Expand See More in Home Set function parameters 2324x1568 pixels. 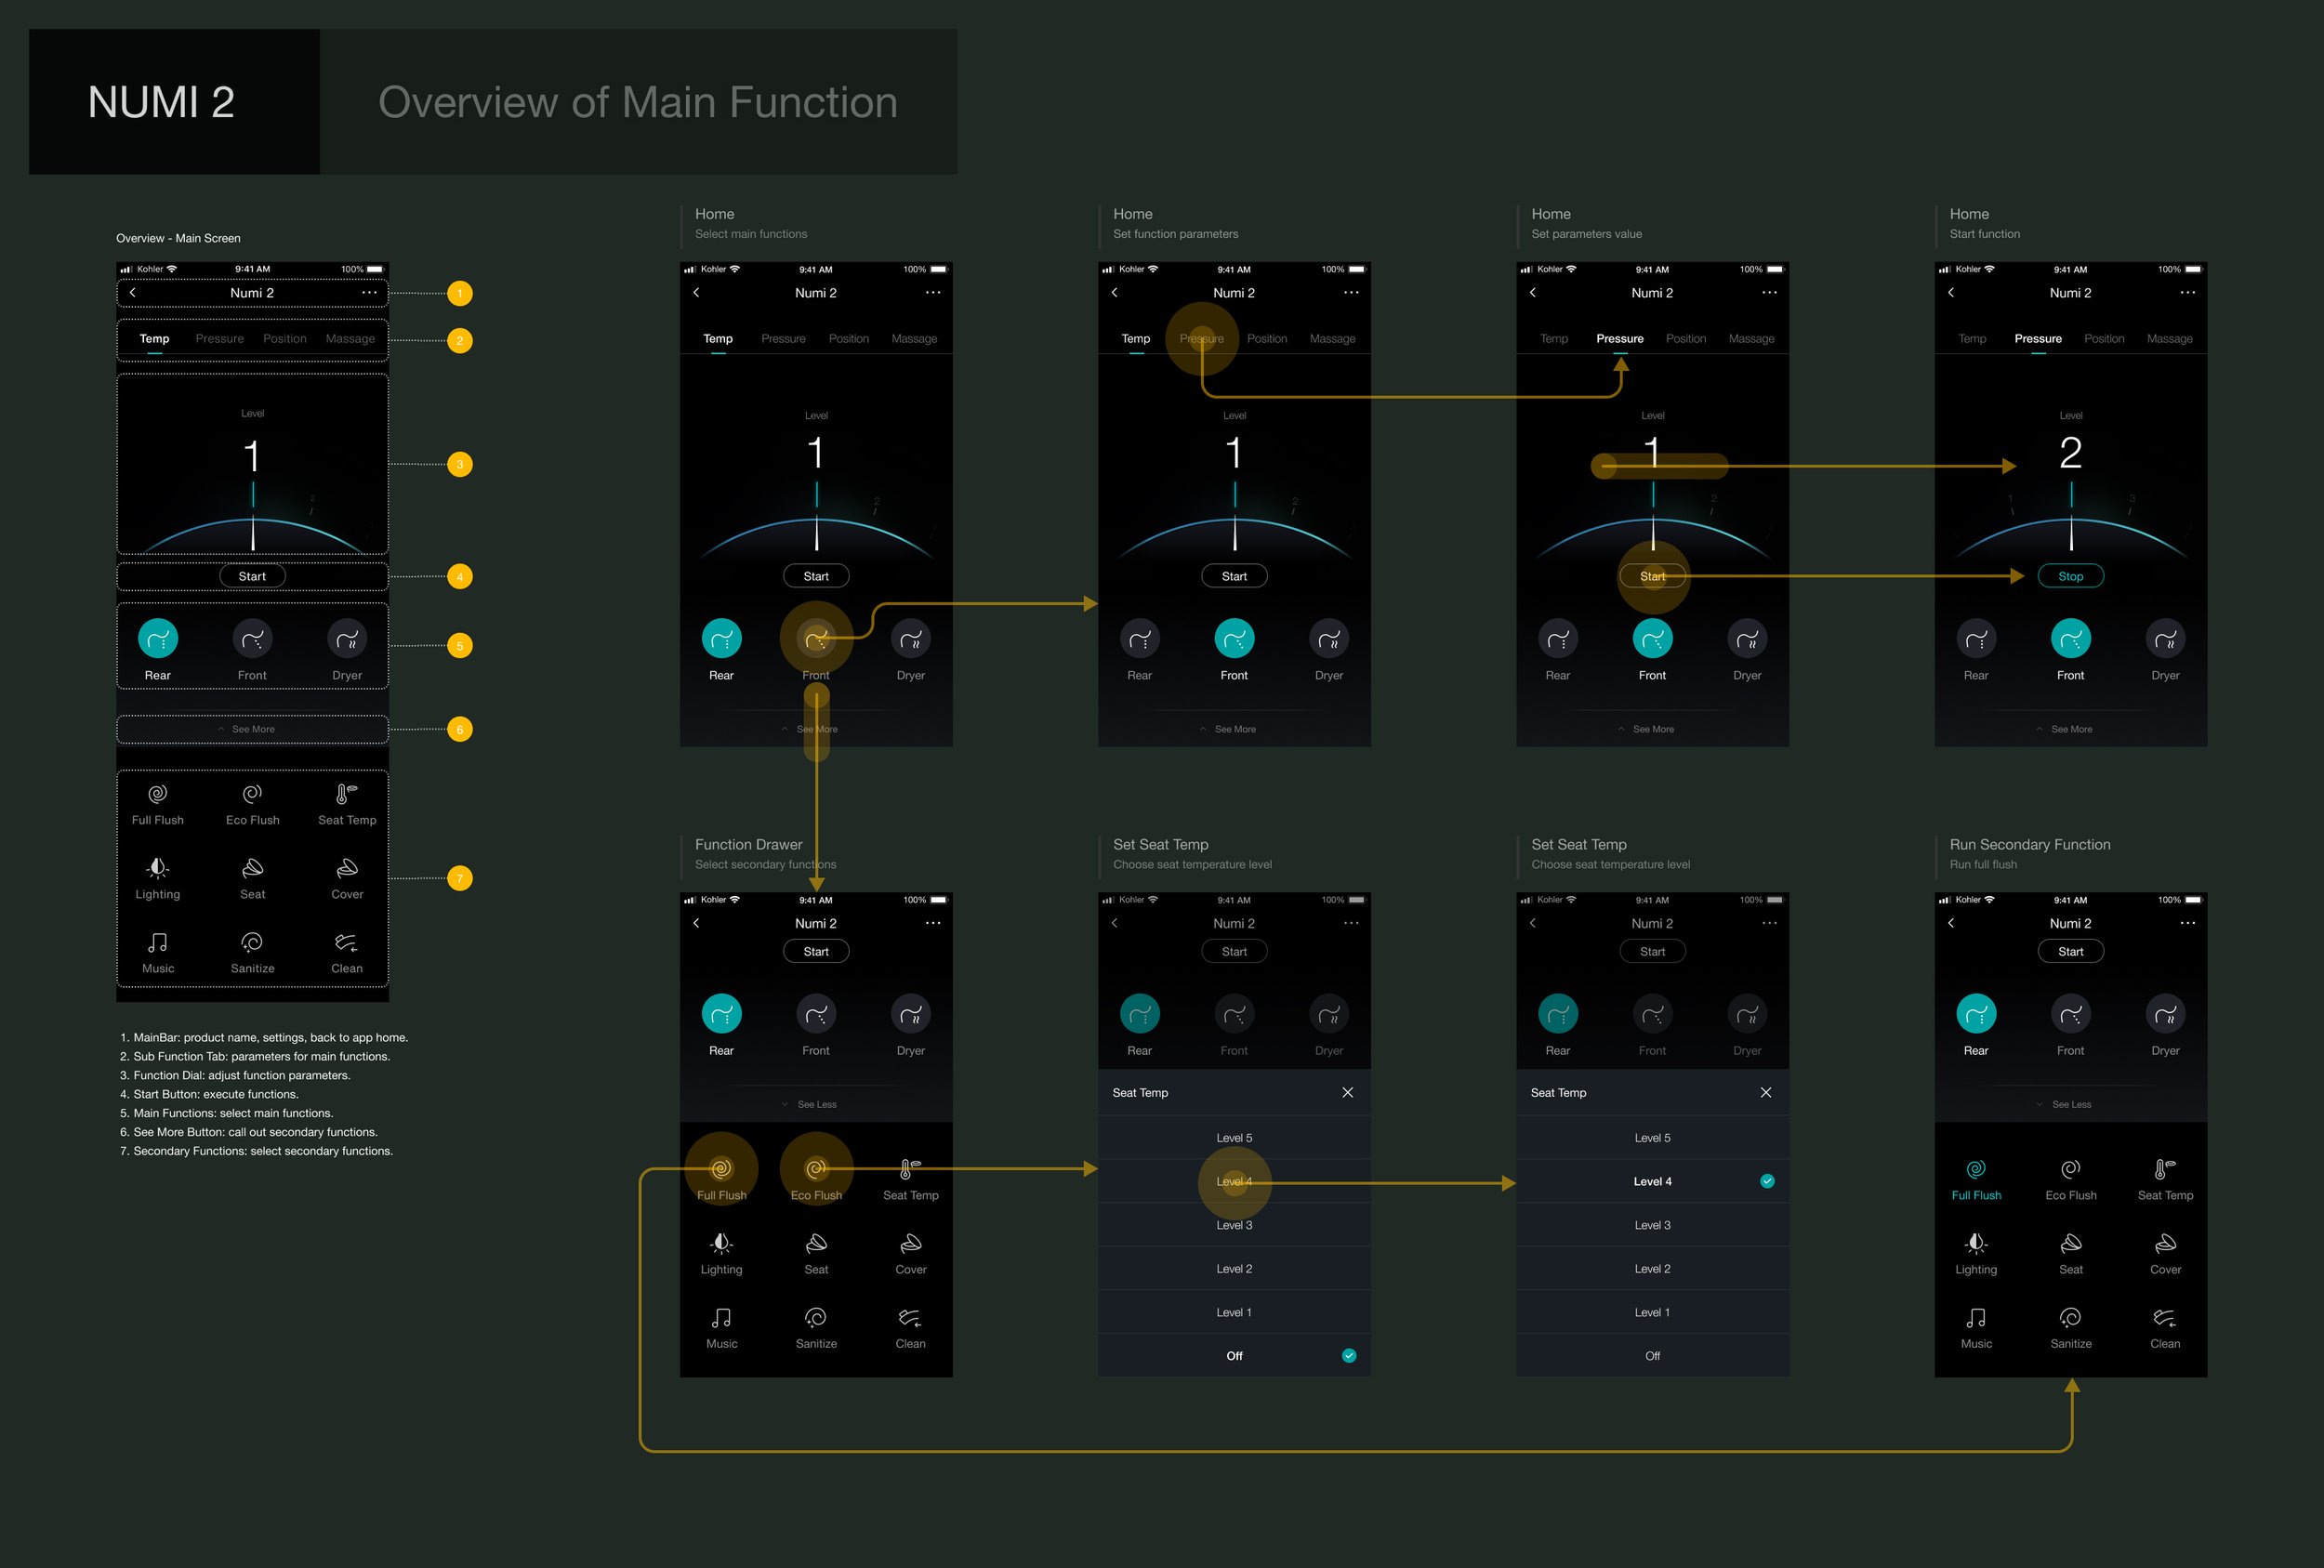1228,729
